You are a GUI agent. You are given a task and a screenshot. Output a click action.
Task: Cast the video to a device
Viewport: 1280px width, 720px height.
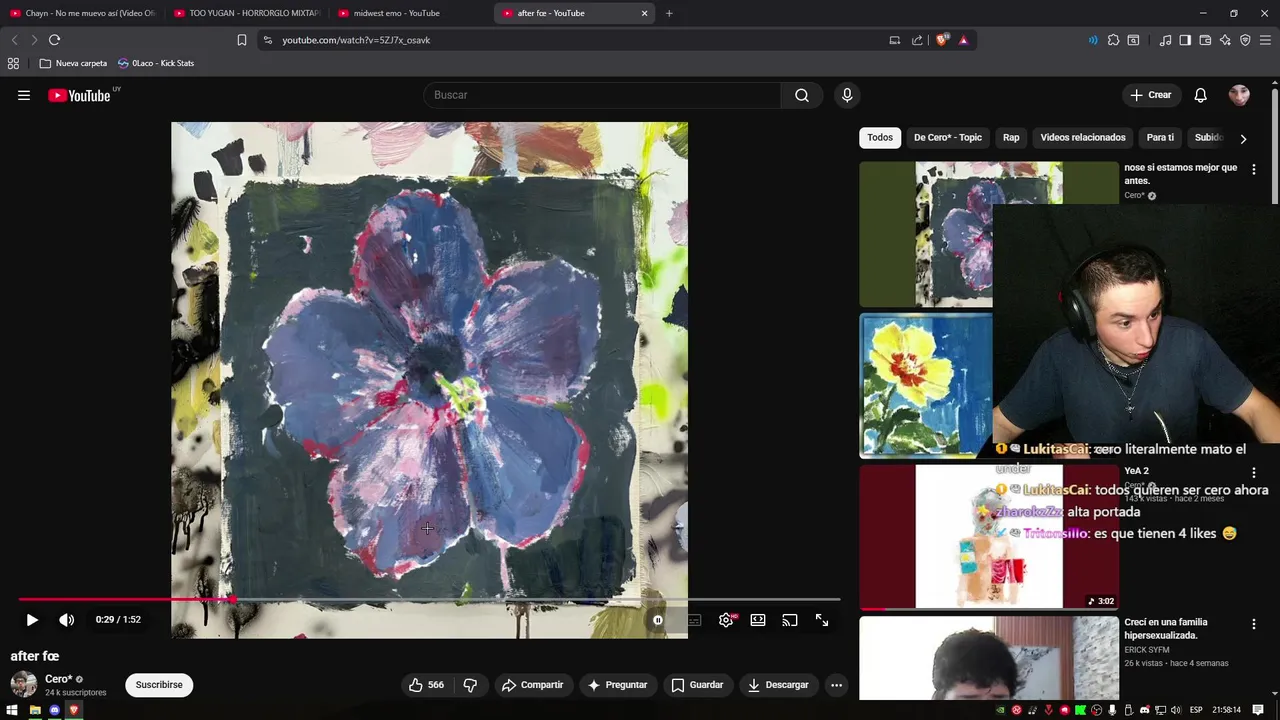pyautogui.click(x=790, y=620)
